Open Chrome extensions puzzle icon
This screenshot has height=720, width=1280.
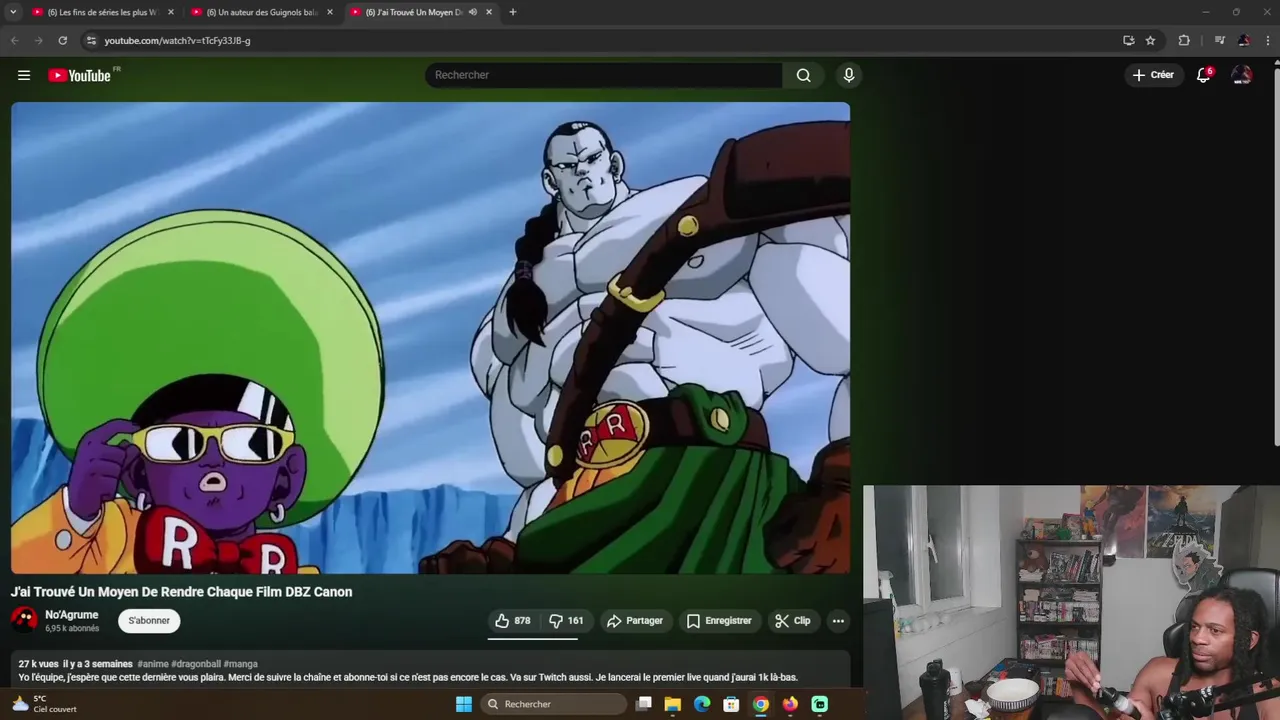[x=1184, y=40]
